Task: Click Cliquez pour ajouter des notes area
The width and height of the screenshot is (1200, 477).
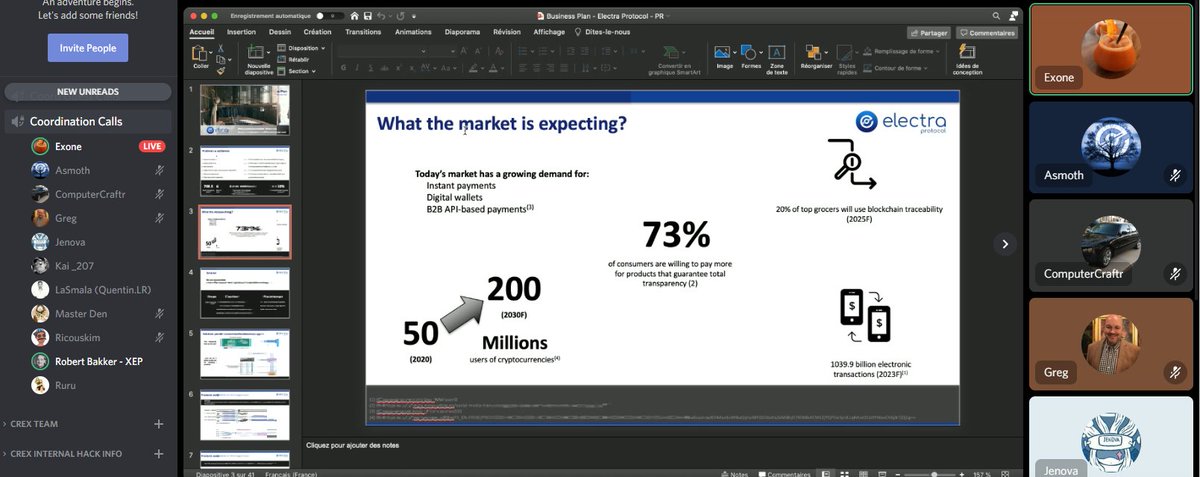Action: 351,445
